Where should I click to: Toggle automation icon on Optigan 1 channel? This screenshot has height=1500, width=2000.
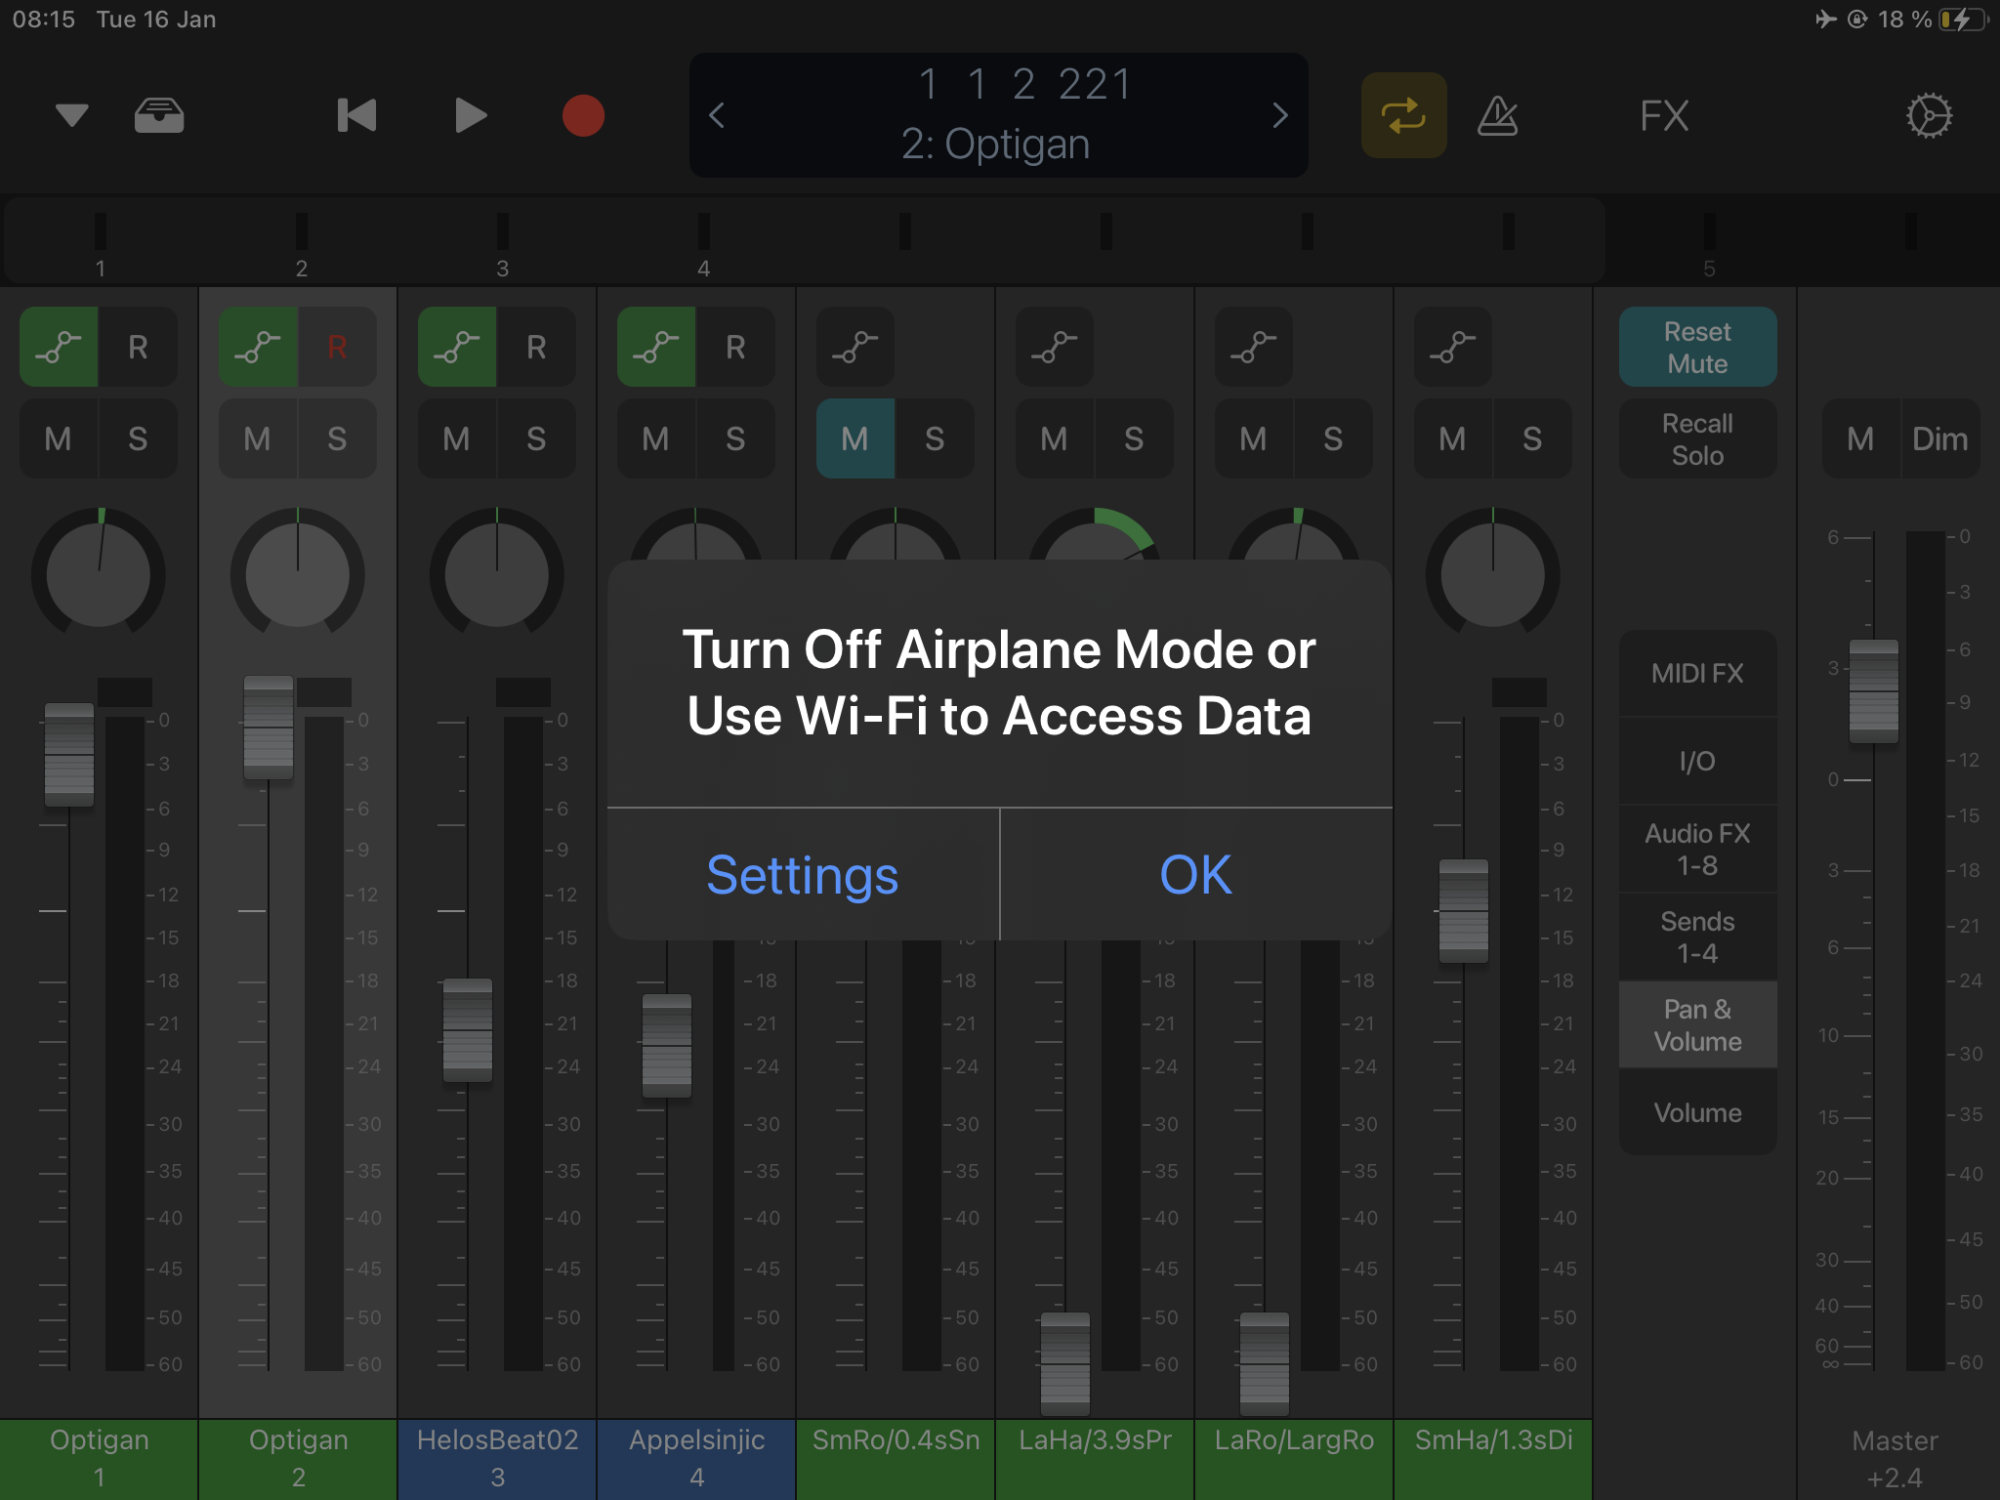(x=59, y=347)
